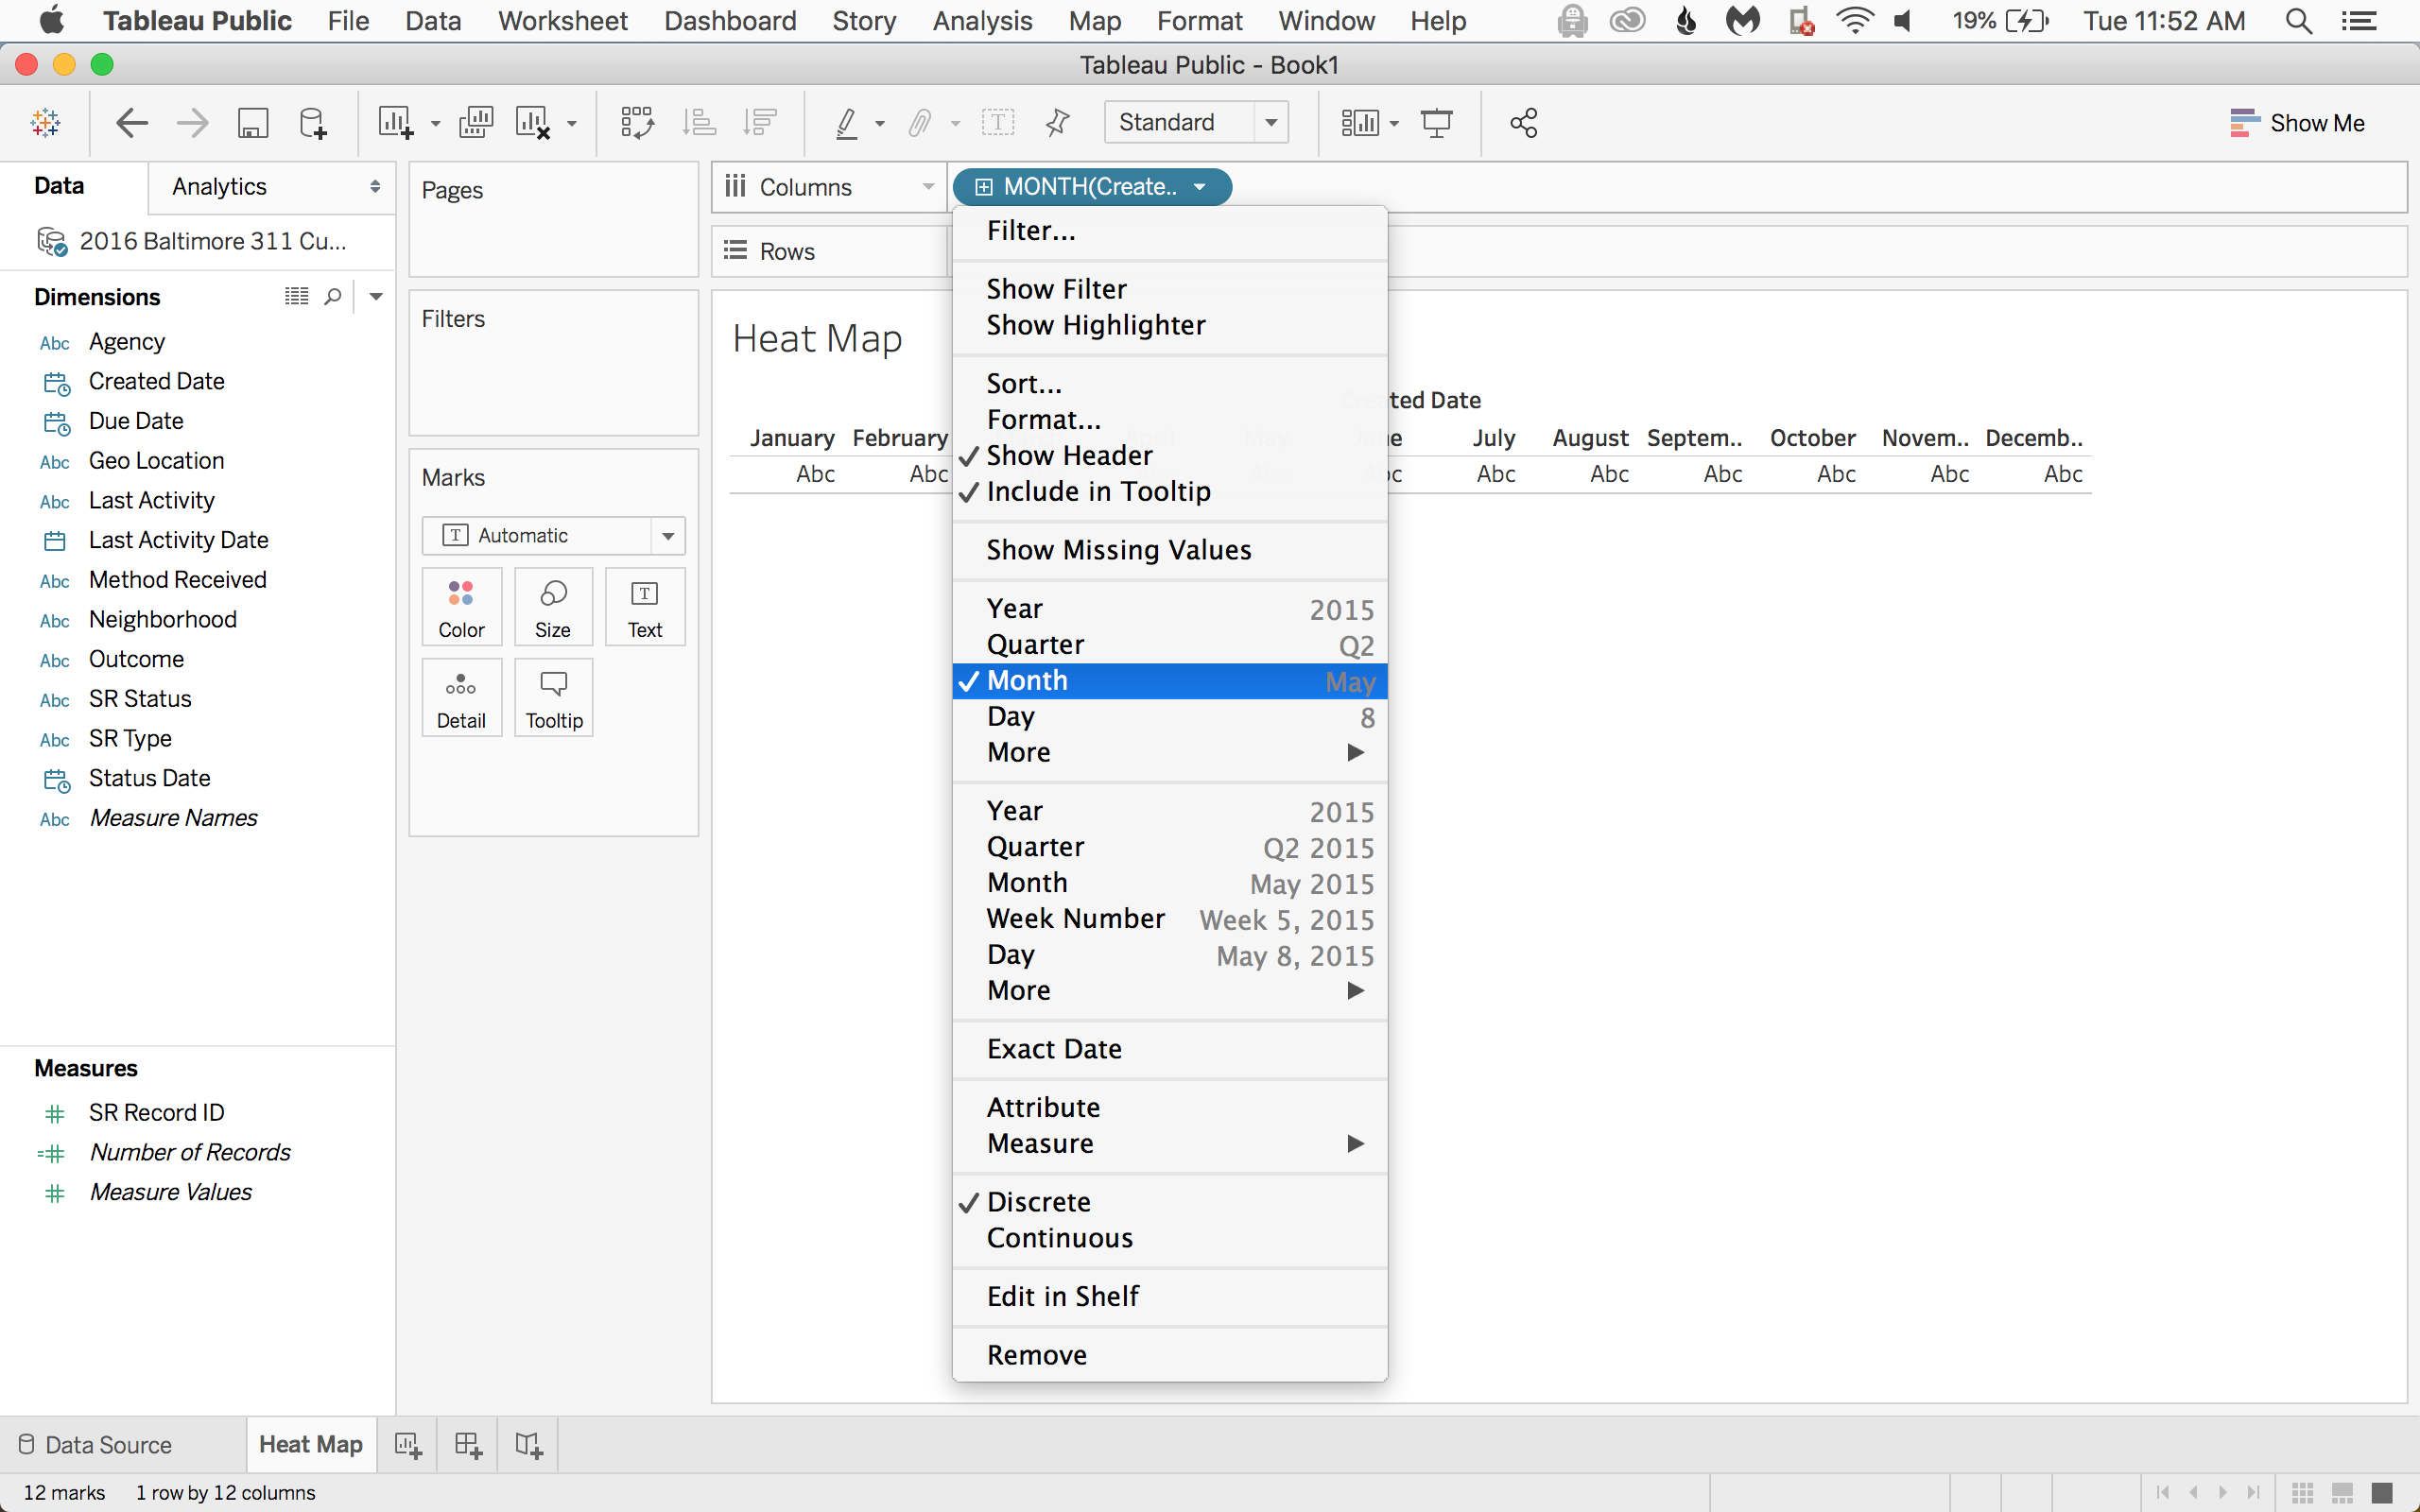Click the sort ascending icon
This screenshot has height=1512, width=2420.
point(699,123)
